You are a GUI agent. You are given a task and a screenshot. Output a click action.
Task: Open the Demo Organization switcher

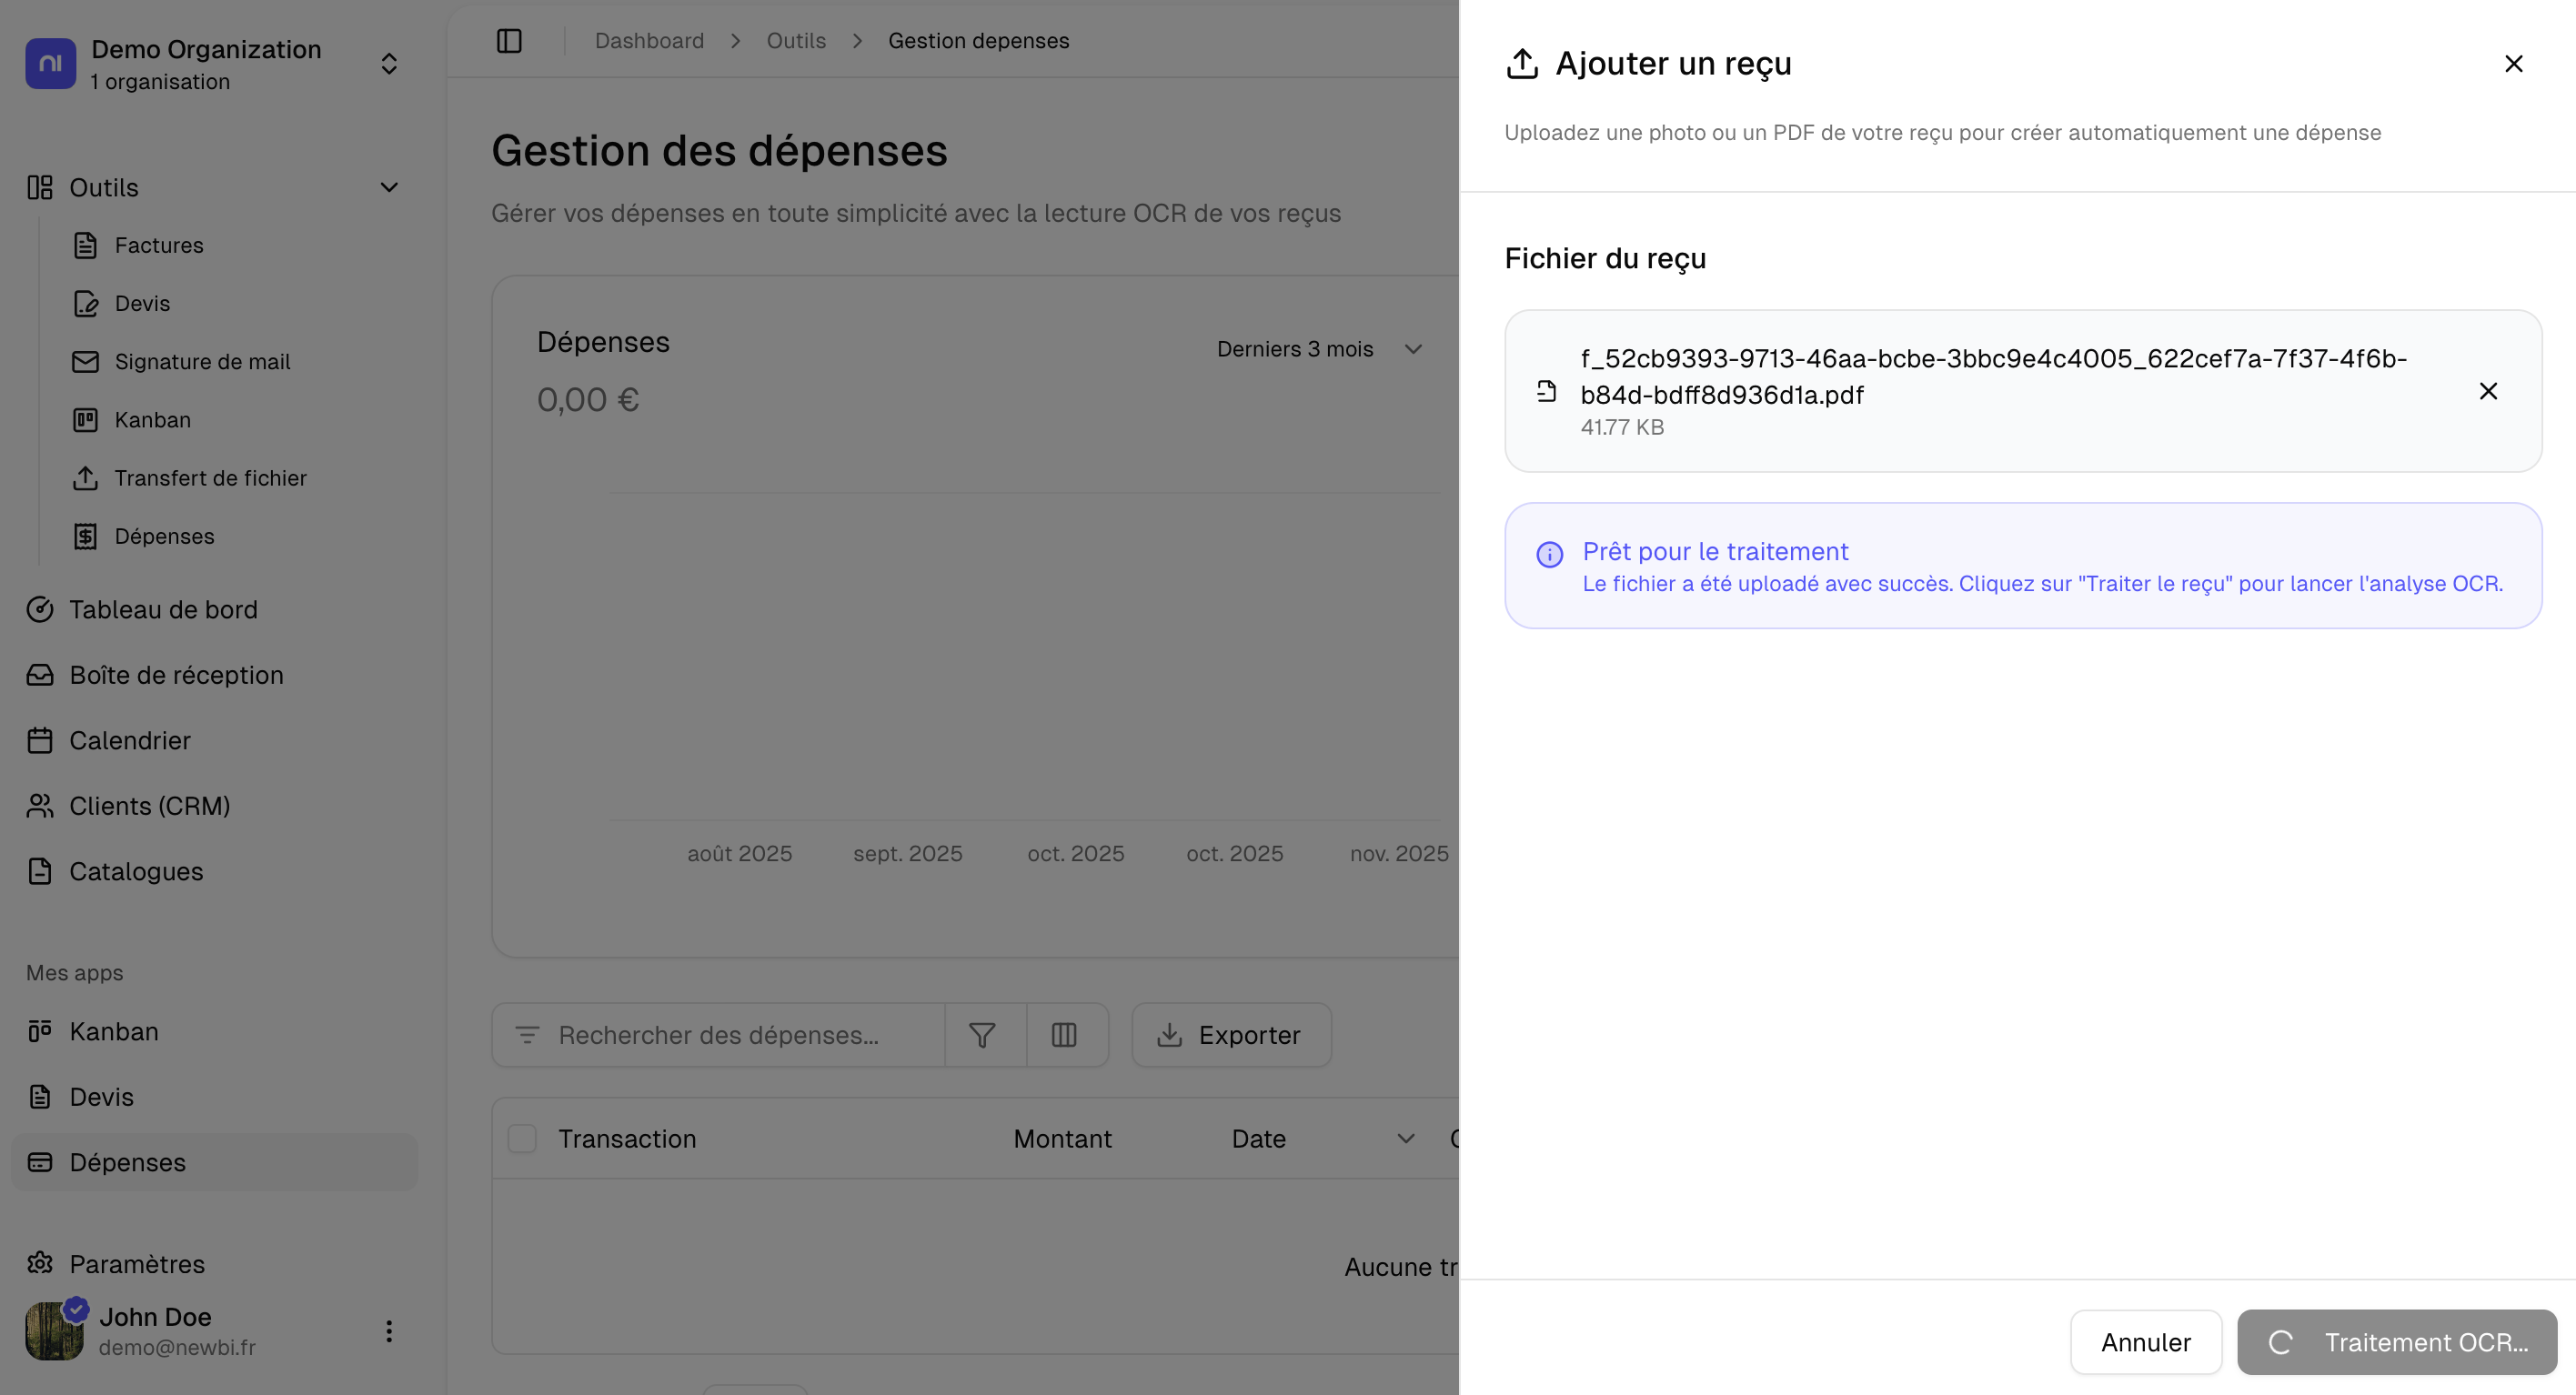(389, 63)
